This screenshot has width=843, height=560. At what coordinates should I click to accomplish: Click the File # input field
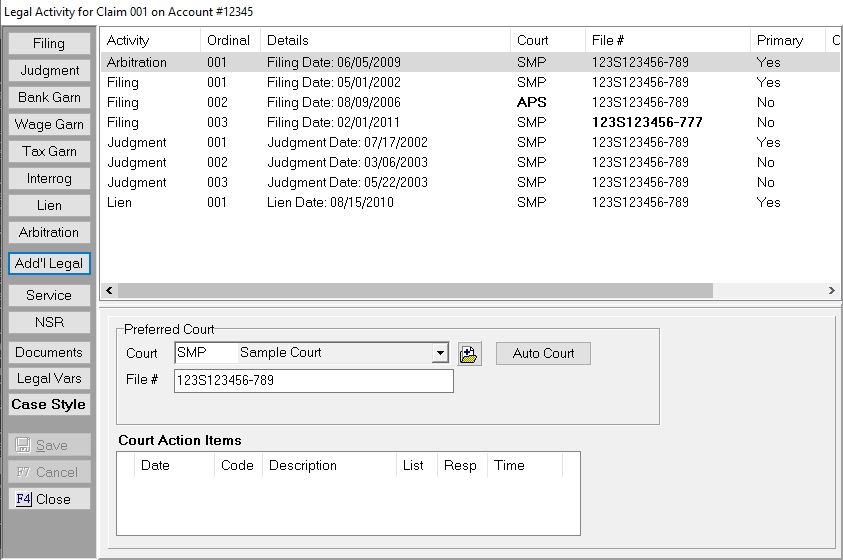(313, 381)
